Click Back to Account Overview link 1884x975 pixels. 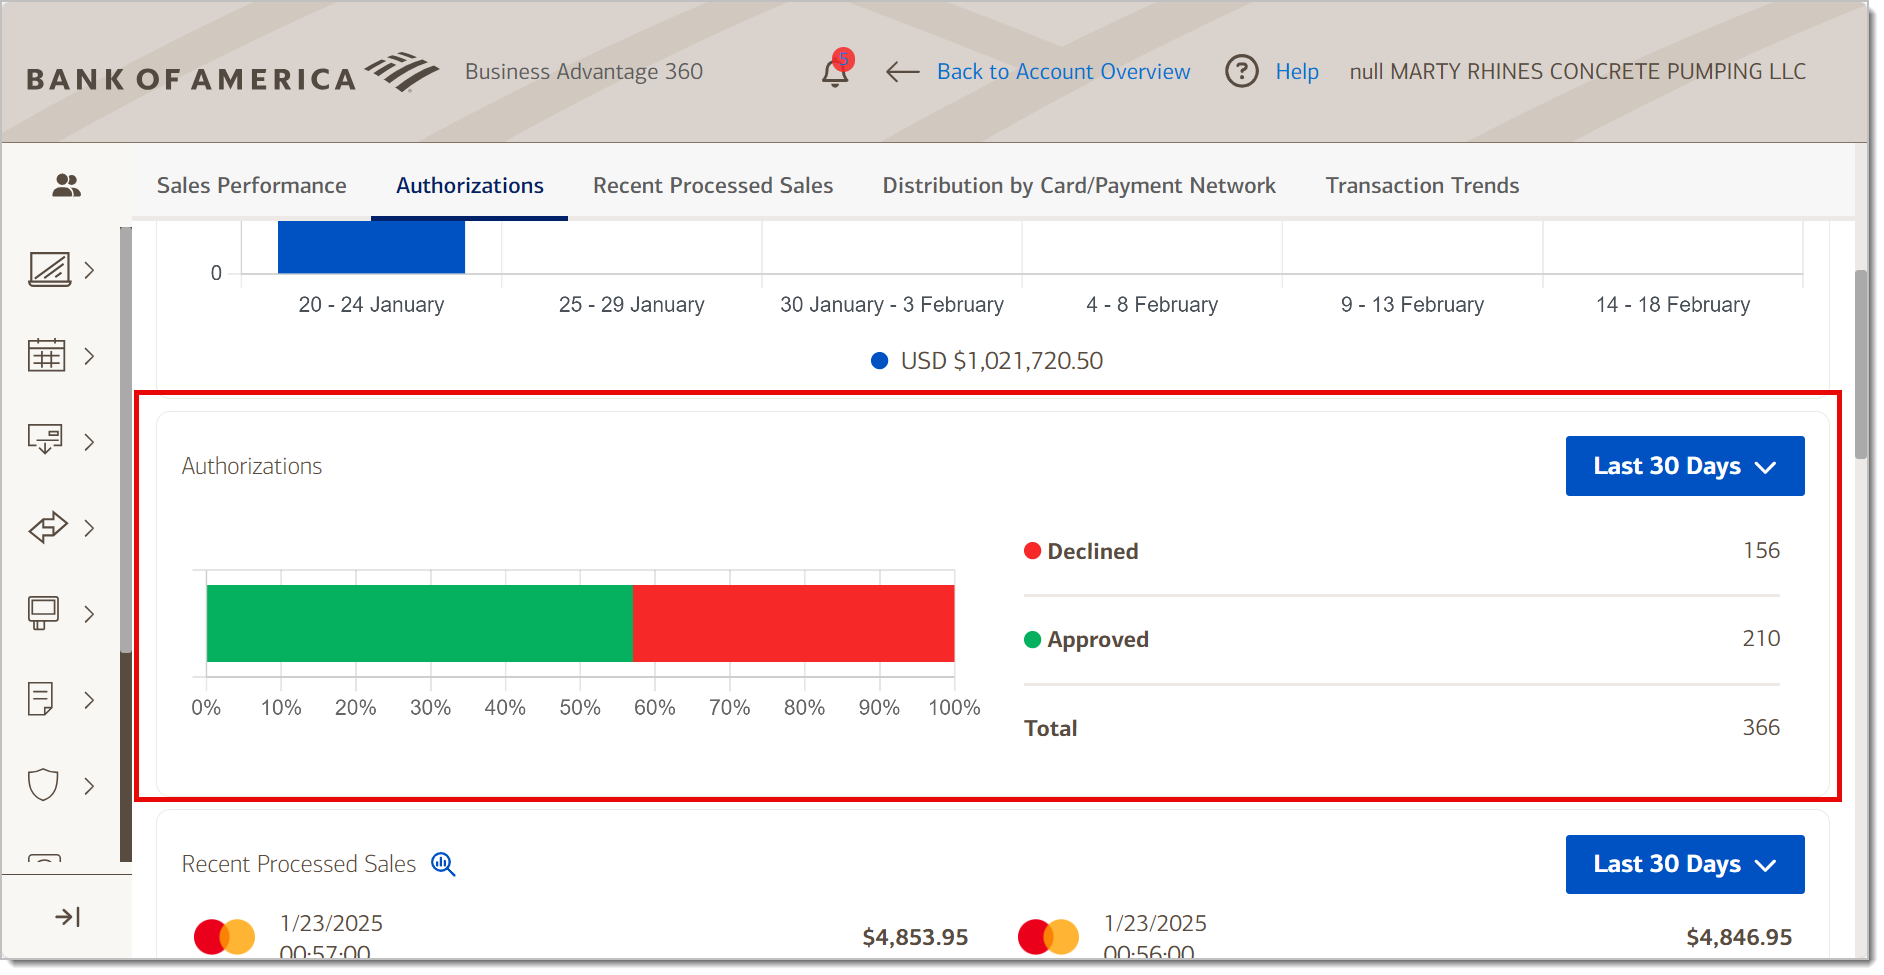1063,71
